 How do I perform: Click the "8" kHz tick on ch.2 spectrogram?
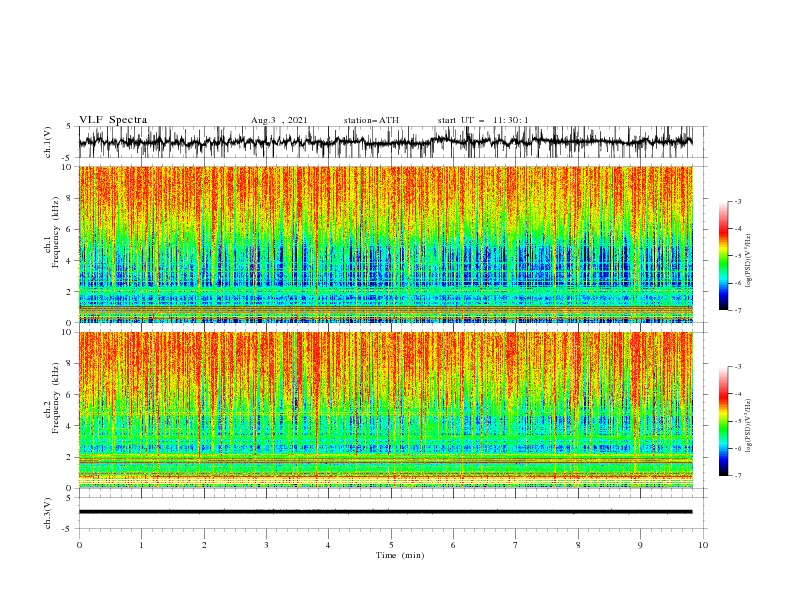point(69,363)
